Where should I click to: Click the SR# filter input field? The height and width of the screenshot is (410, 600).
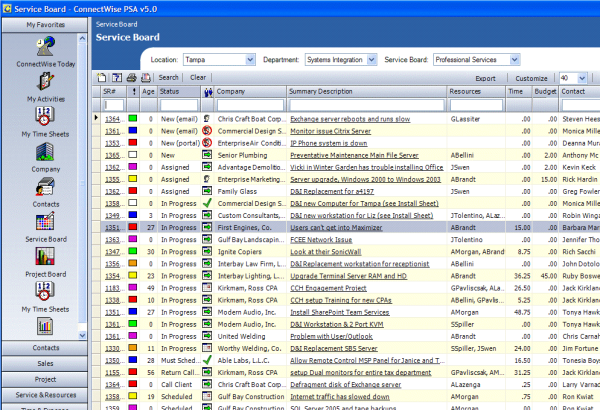point(114,105)
